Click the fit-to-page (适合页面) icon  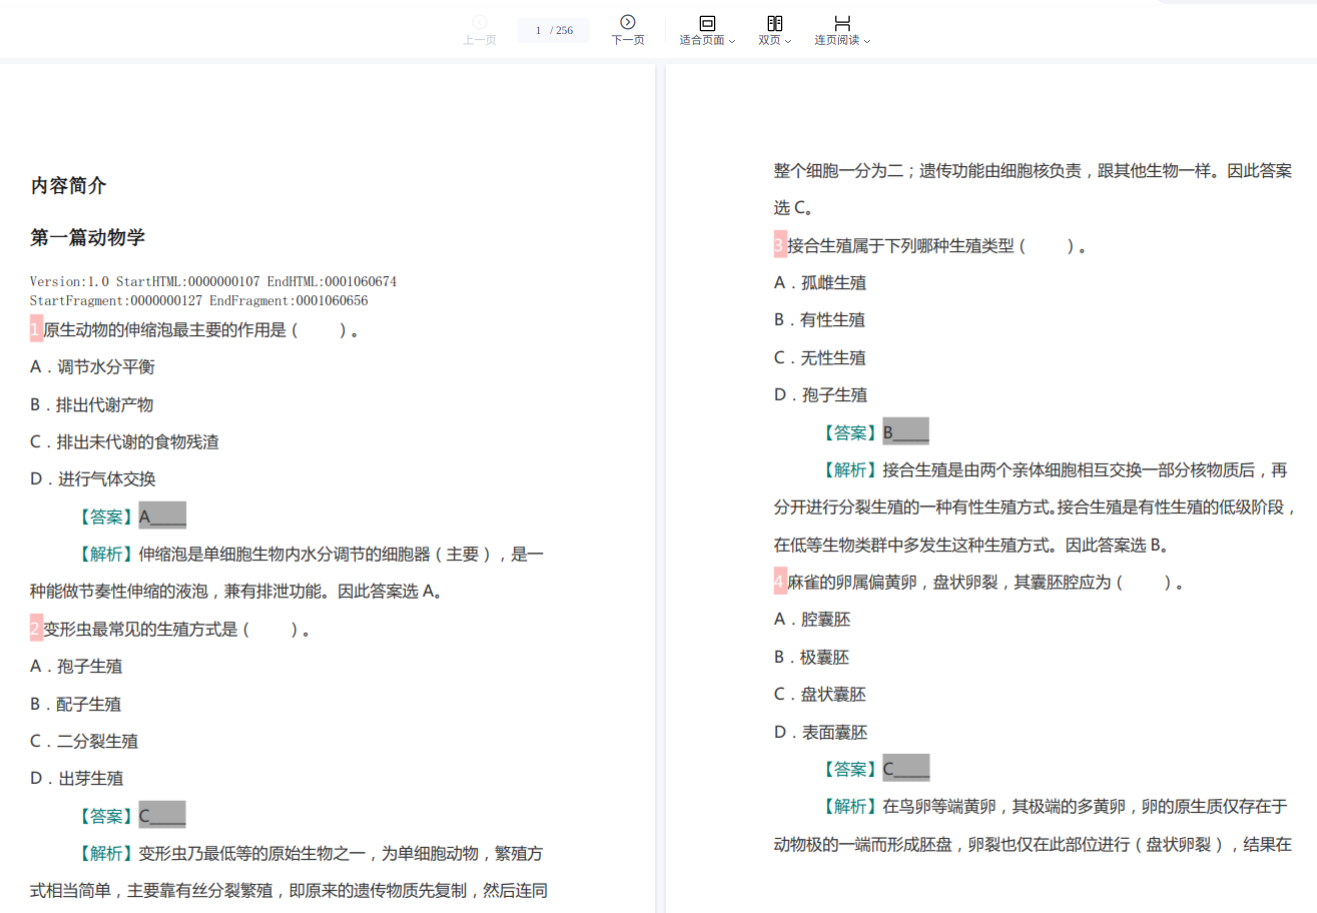[707, 23]
